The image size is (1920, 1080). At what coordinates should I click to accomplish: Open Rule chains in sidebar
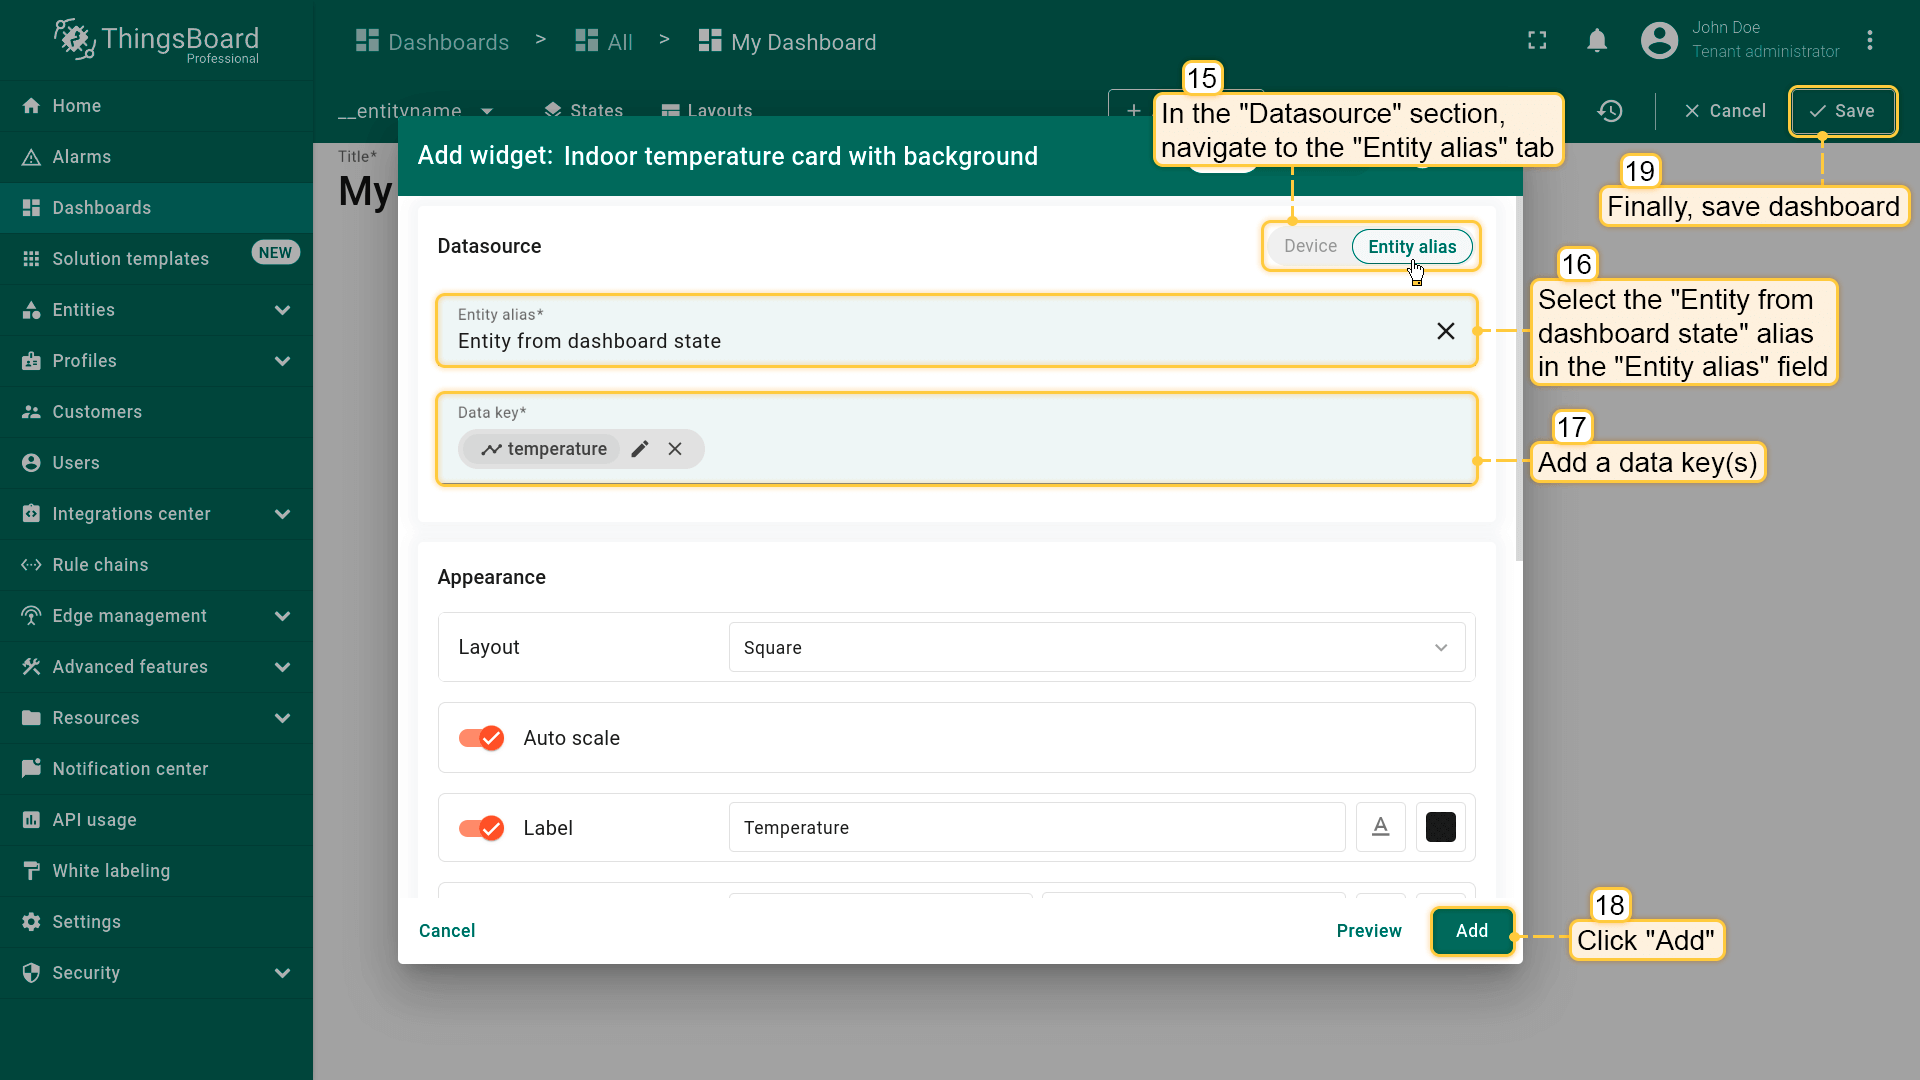100,565
